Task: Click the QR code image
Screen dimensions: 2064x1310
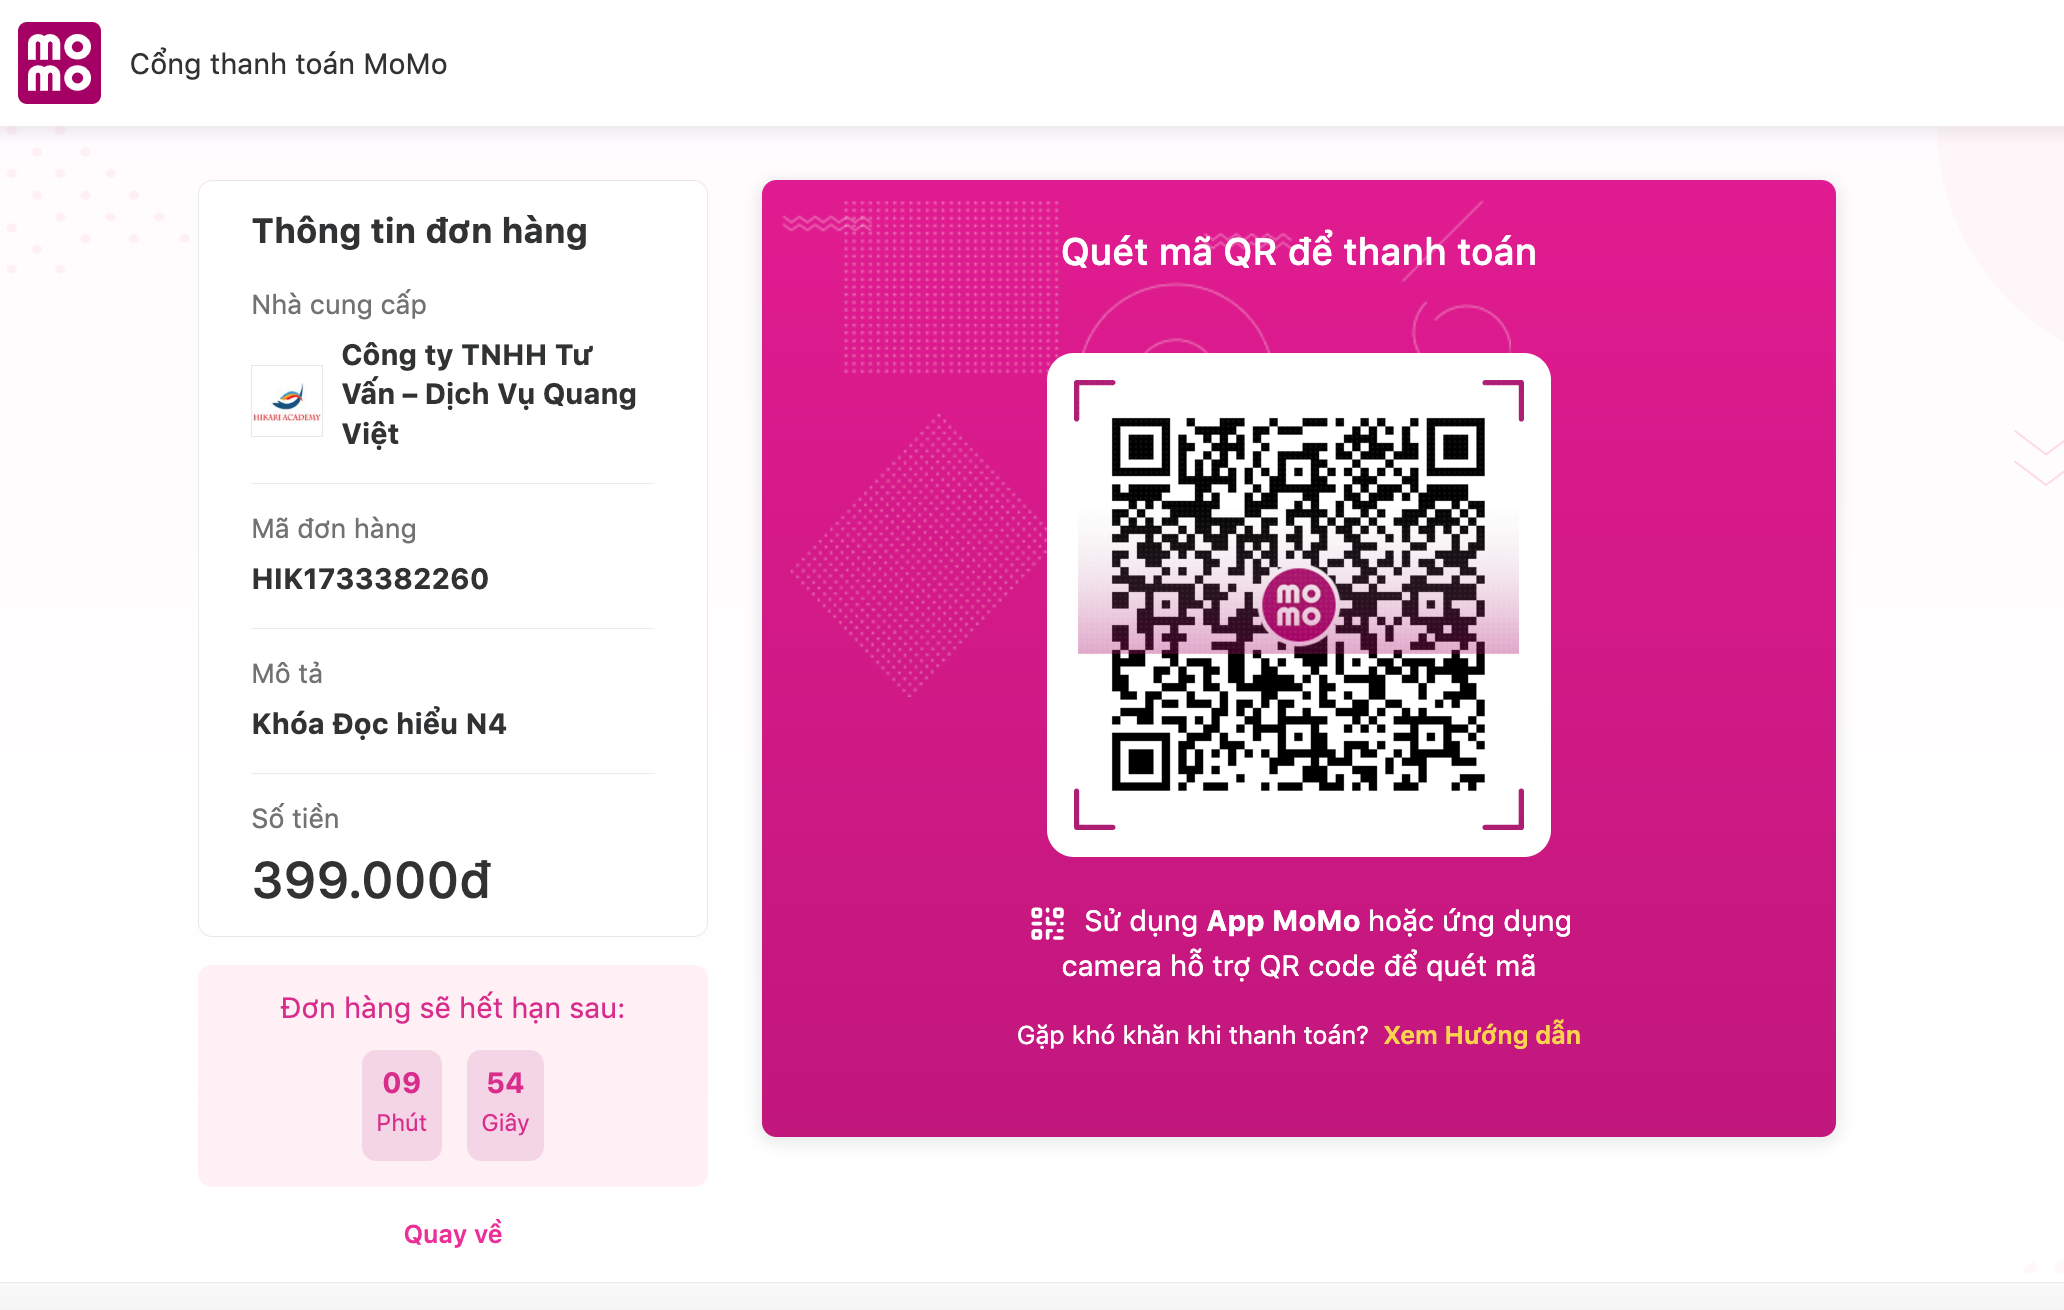Action: tap(1298, 604)
